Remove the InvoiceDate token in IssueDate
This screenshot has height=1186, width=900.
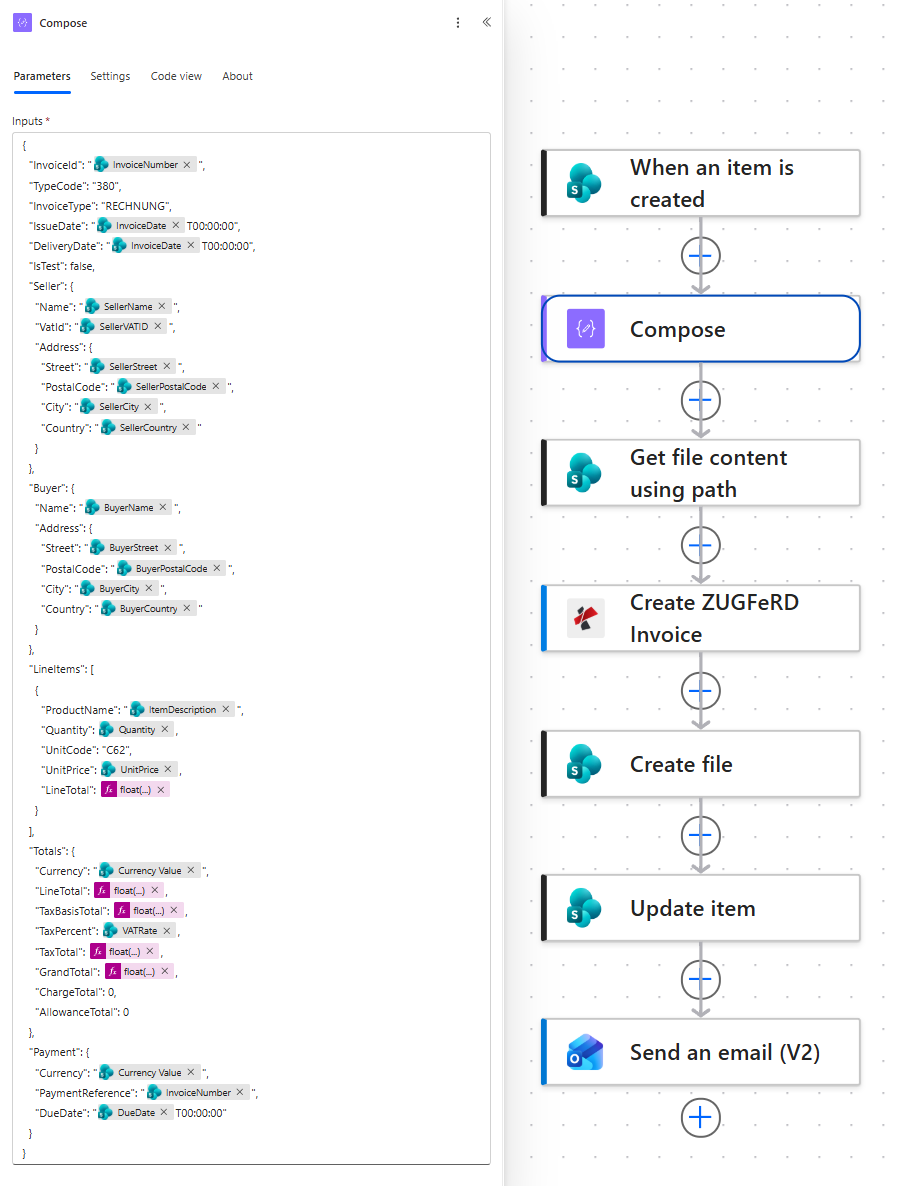point(175,225)
